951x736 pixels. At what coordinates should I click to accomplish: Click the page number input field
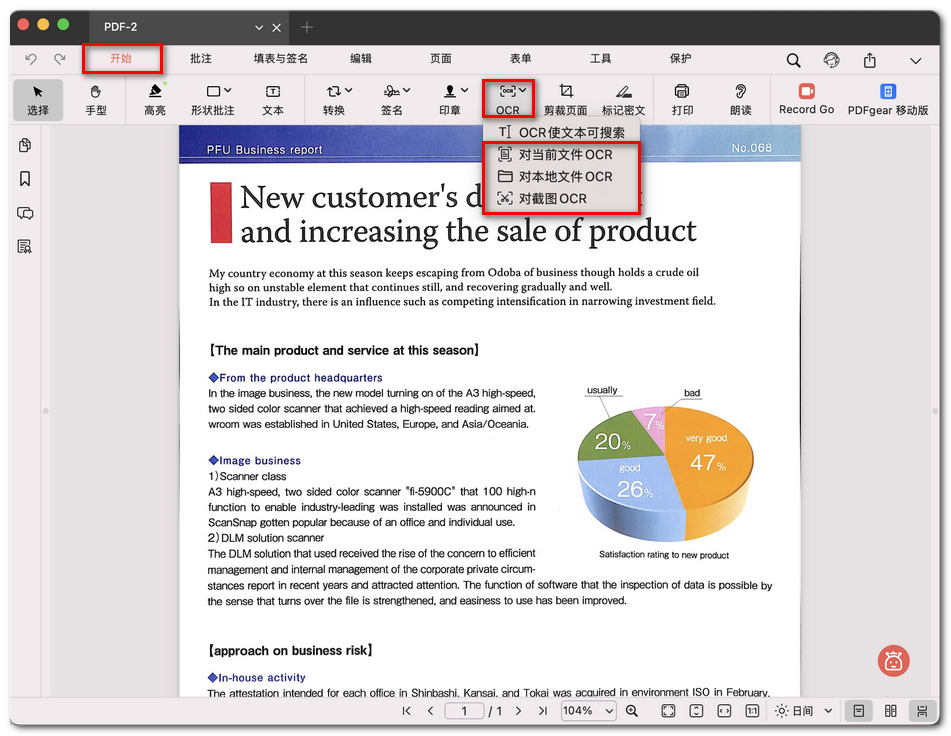tap(464, 711)
